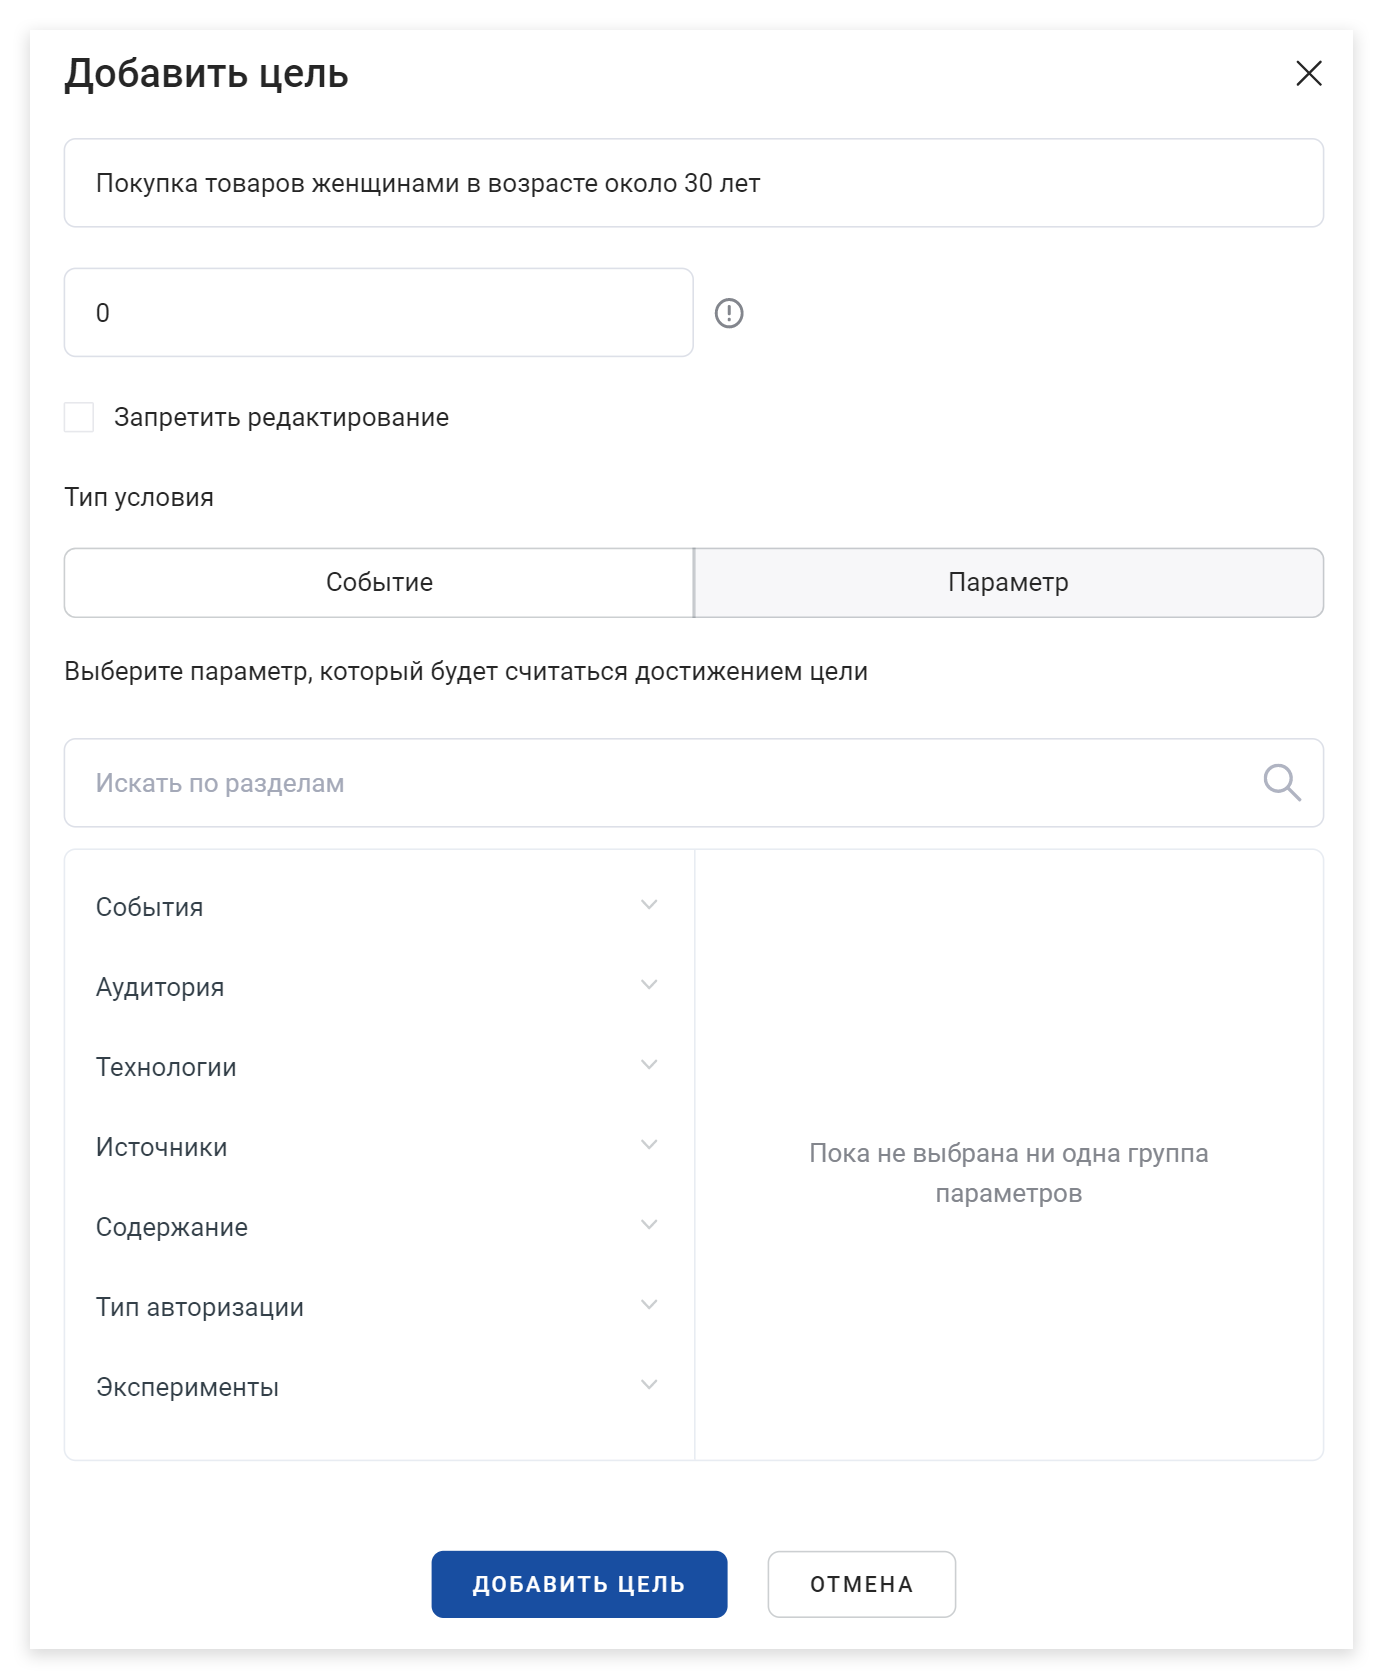This screenshot has height=1679, width=1389.
Task: Switch condition type to Событие
Action: [379, 583]
